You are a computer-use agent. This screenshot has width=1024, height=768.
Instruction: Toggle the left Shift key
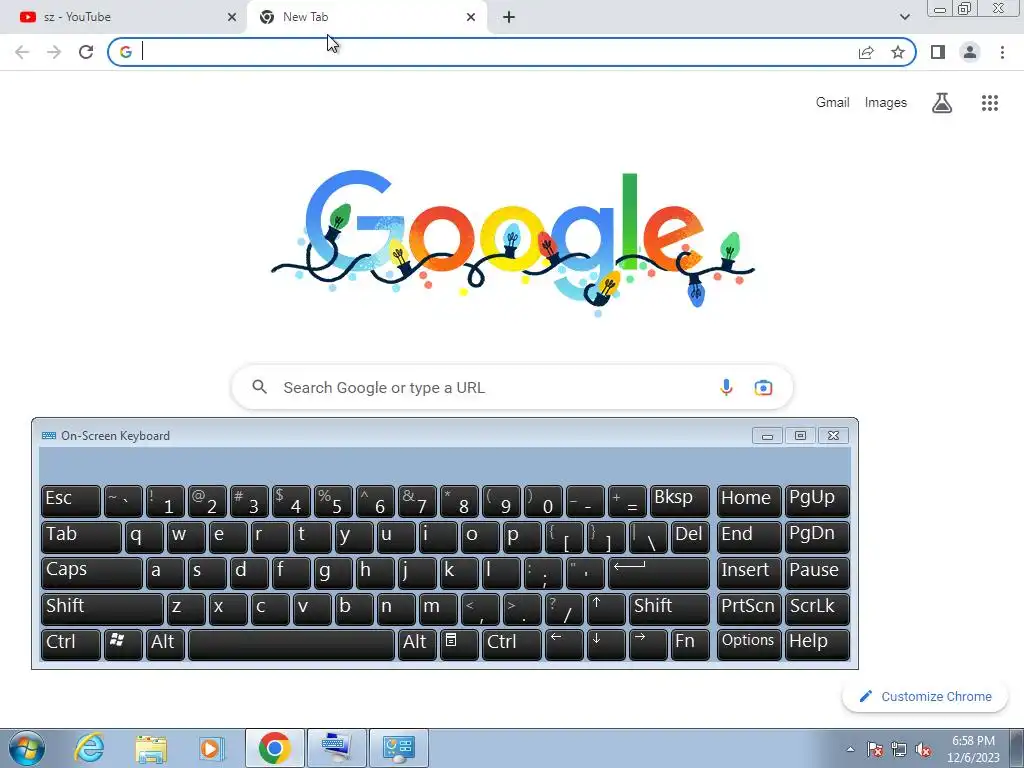pyautogui.click(x=102, y=608)
